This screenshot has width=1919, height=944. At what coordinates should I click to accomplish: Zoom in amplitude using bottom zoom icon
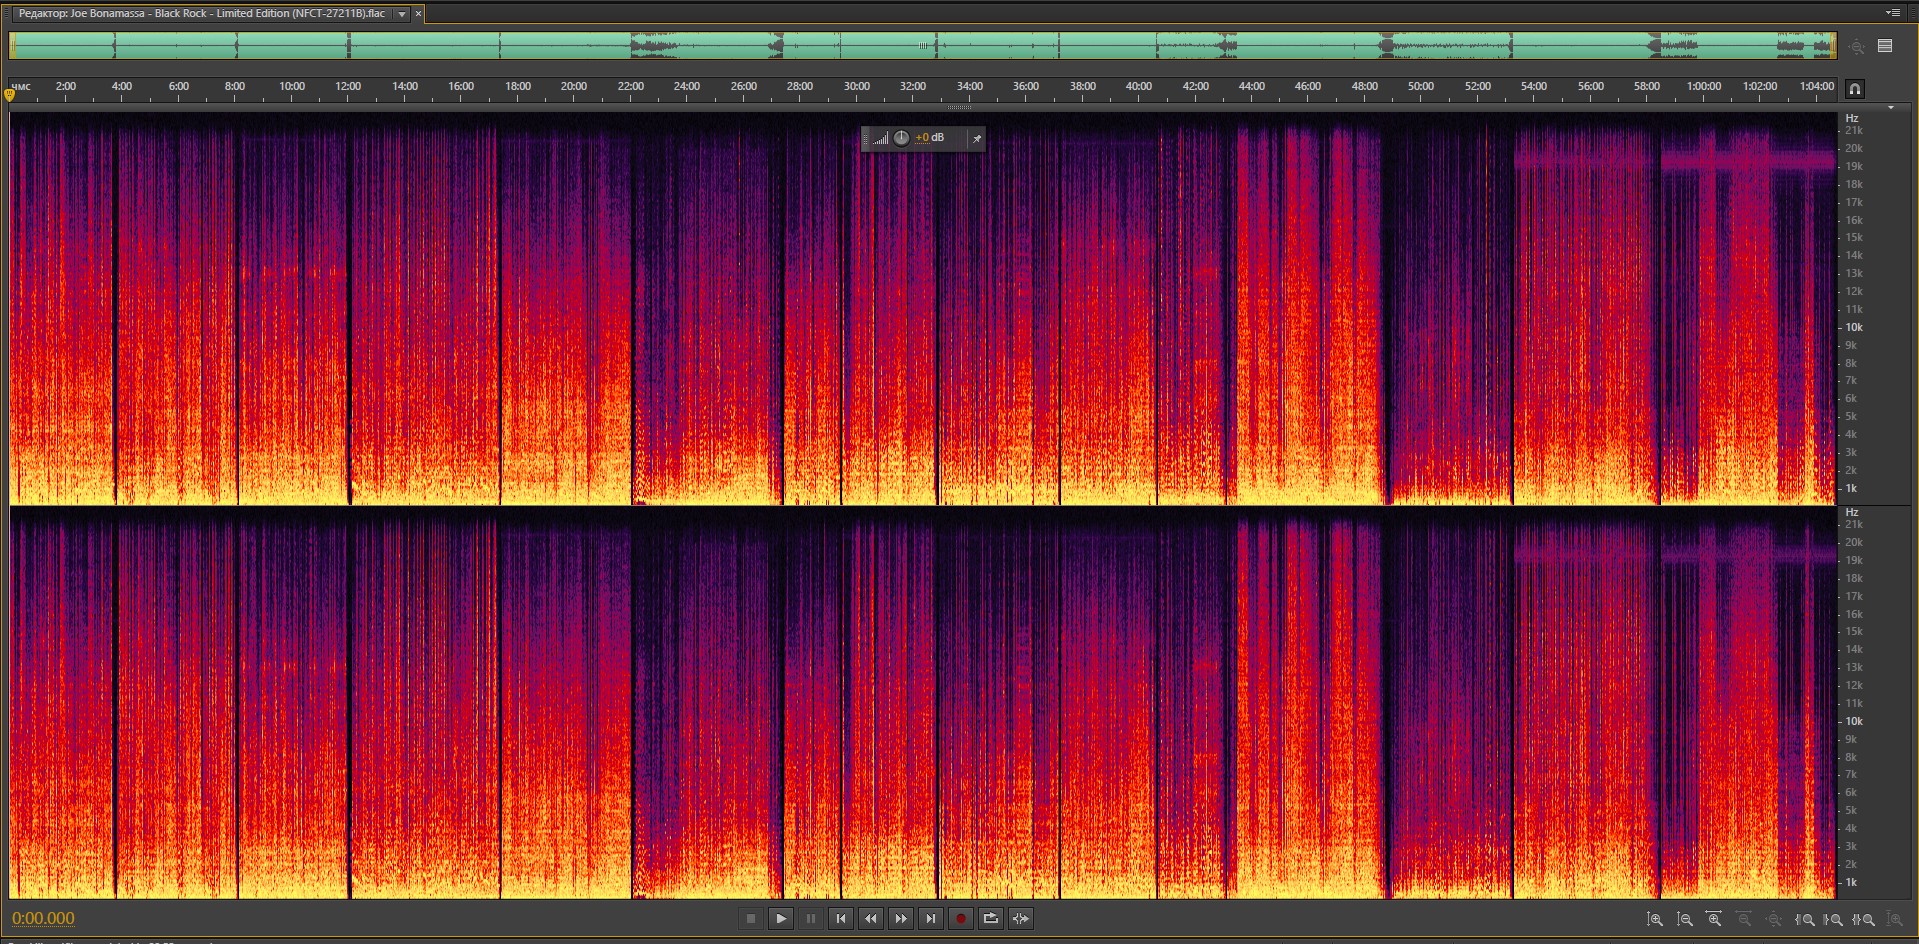coord(1655,919)
